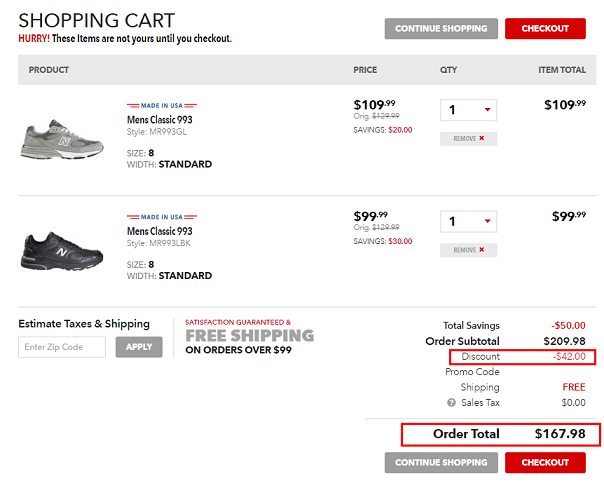The image size is (604, 495).
Task: Click the top Checkout button
Action: (x=545, y=29)
